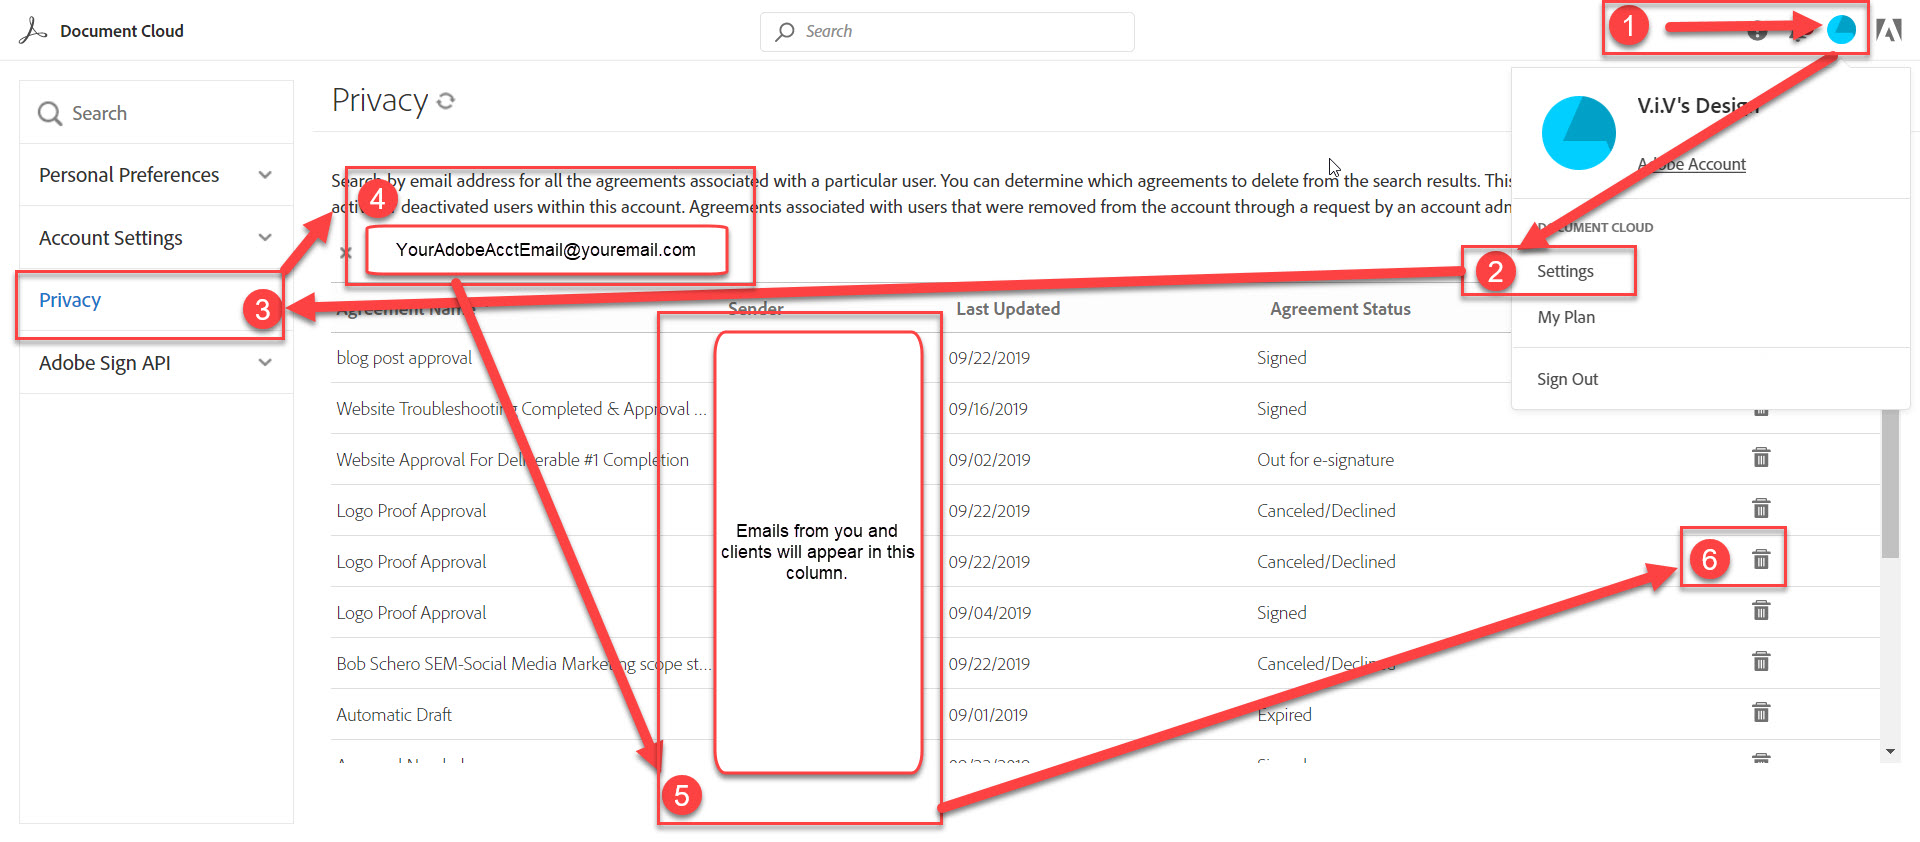Image resolution: width=1920 pixels, height=842 pixels.
Task: Open Website Troubleshooting Completed & Approval agreement
Action: pyautogui.click(x=521, y=409)
